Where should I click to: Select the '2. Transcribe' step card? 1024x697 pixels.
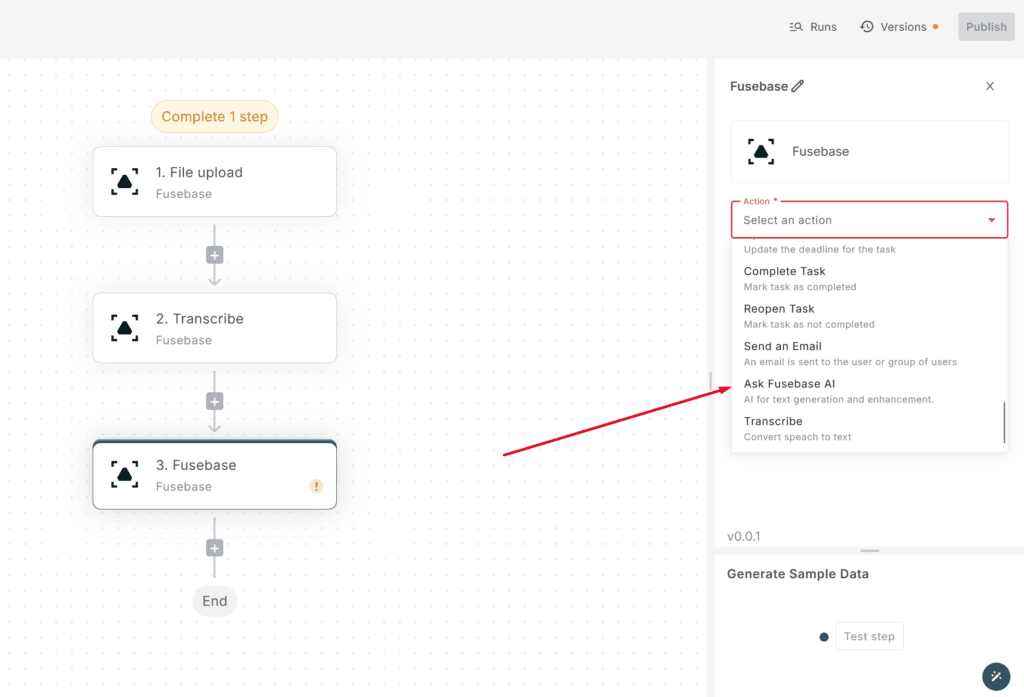coord(214,328)
